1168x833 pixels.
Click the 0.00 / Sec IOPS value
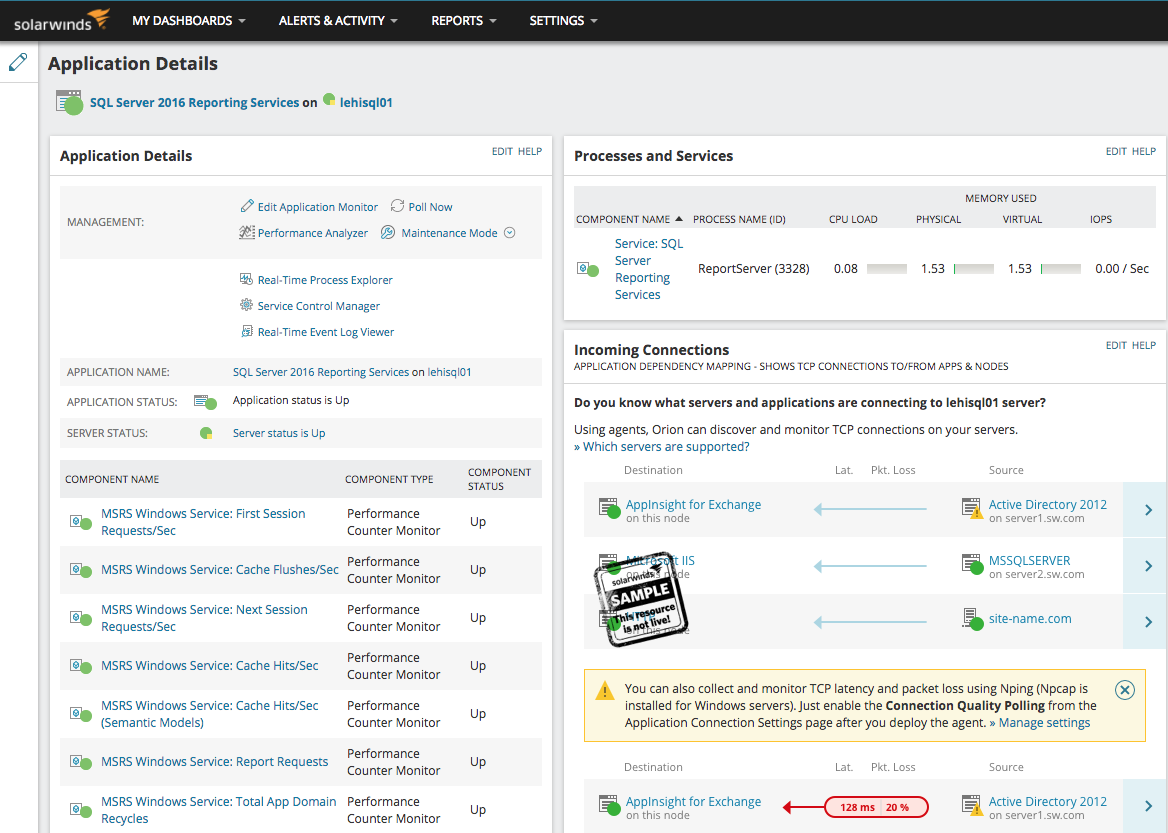tap(1122, 269)
